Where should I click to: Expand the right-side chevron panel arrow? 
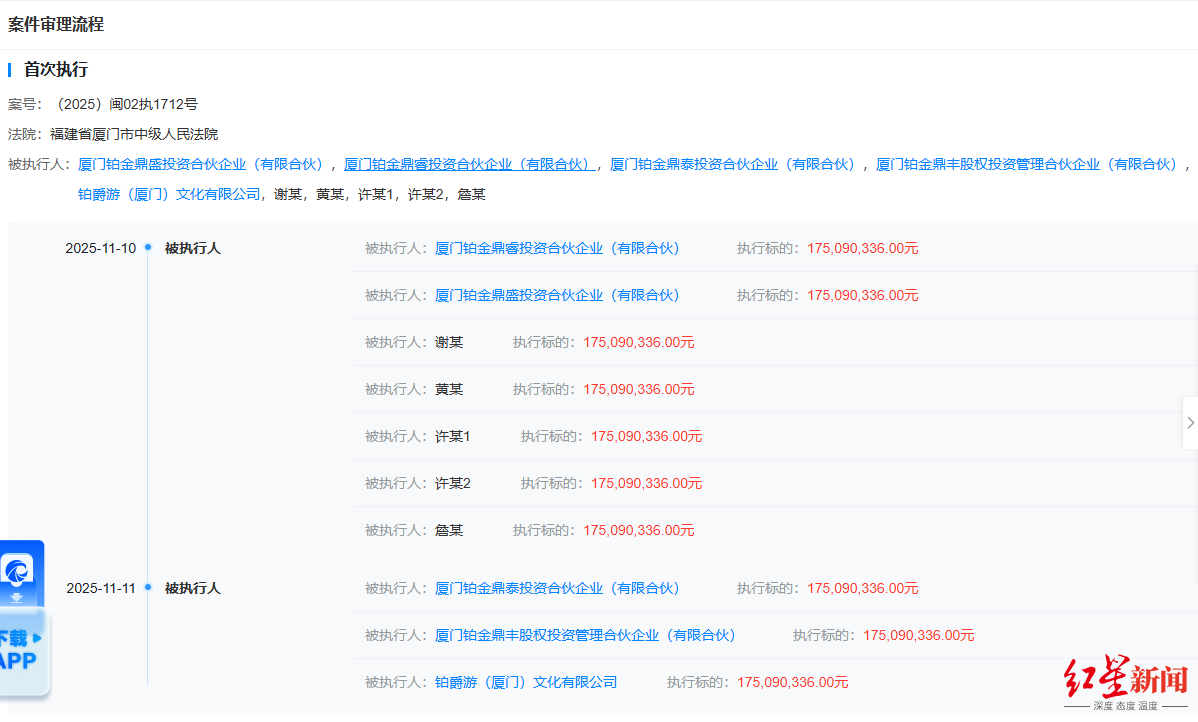1190,422
